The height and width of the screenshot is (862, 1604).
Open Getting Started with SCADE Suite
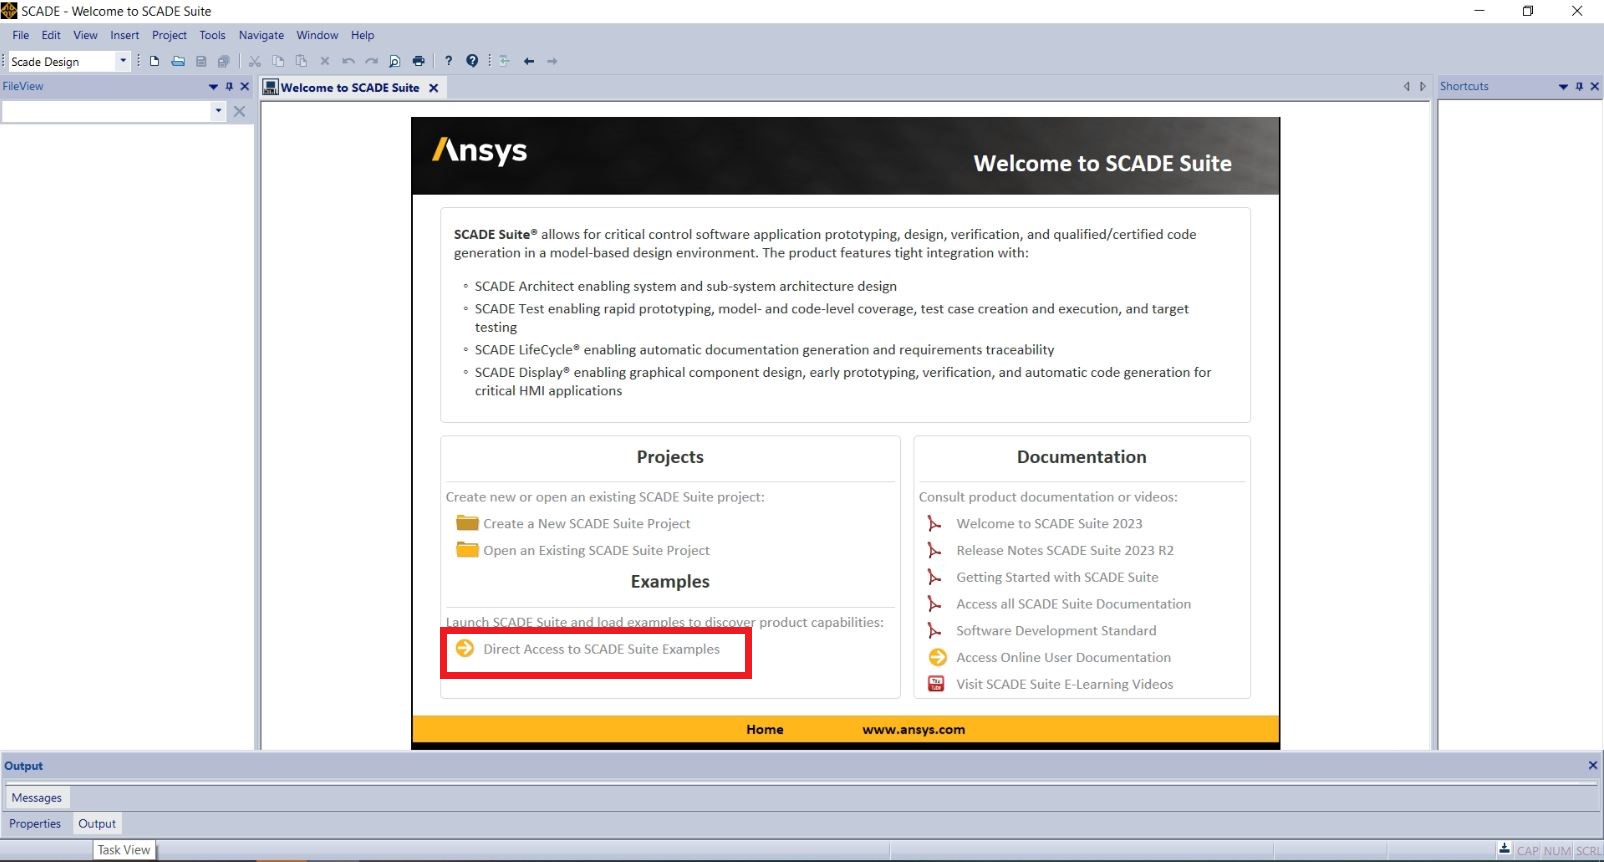tap(1057, 577)
